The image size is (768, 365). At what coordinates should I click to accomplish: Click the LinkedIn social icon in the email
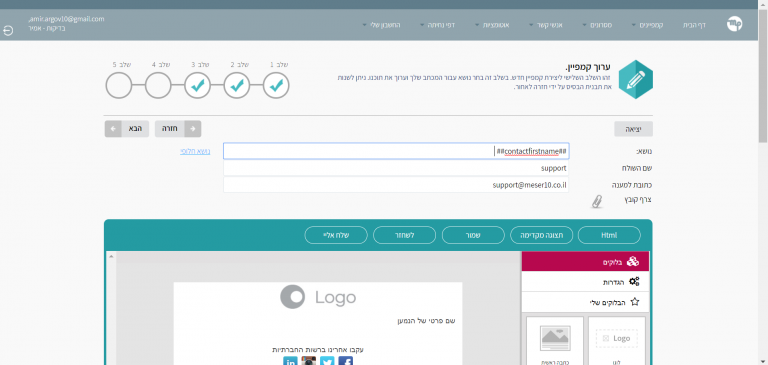(x=290, y=362)
